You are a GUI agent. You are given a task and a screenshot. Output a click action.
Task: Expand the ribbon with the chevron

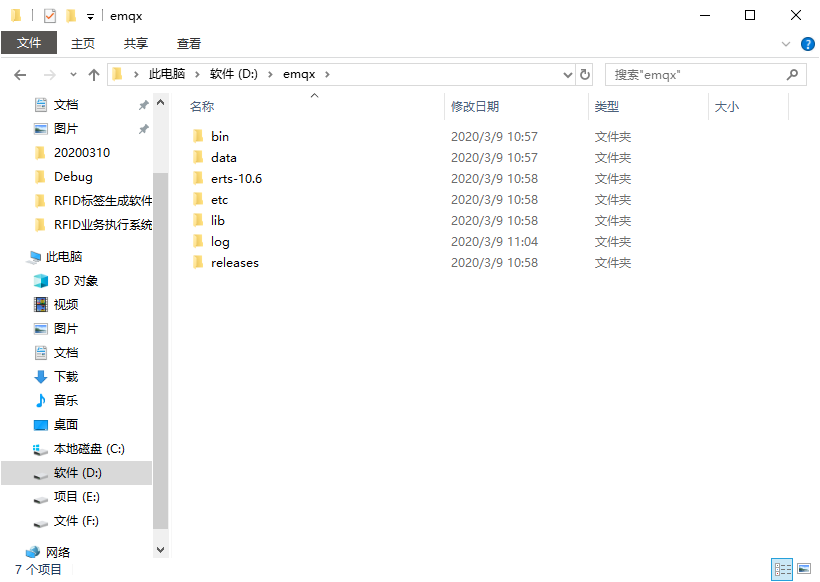pyautogui.click(x=785, y=44)
